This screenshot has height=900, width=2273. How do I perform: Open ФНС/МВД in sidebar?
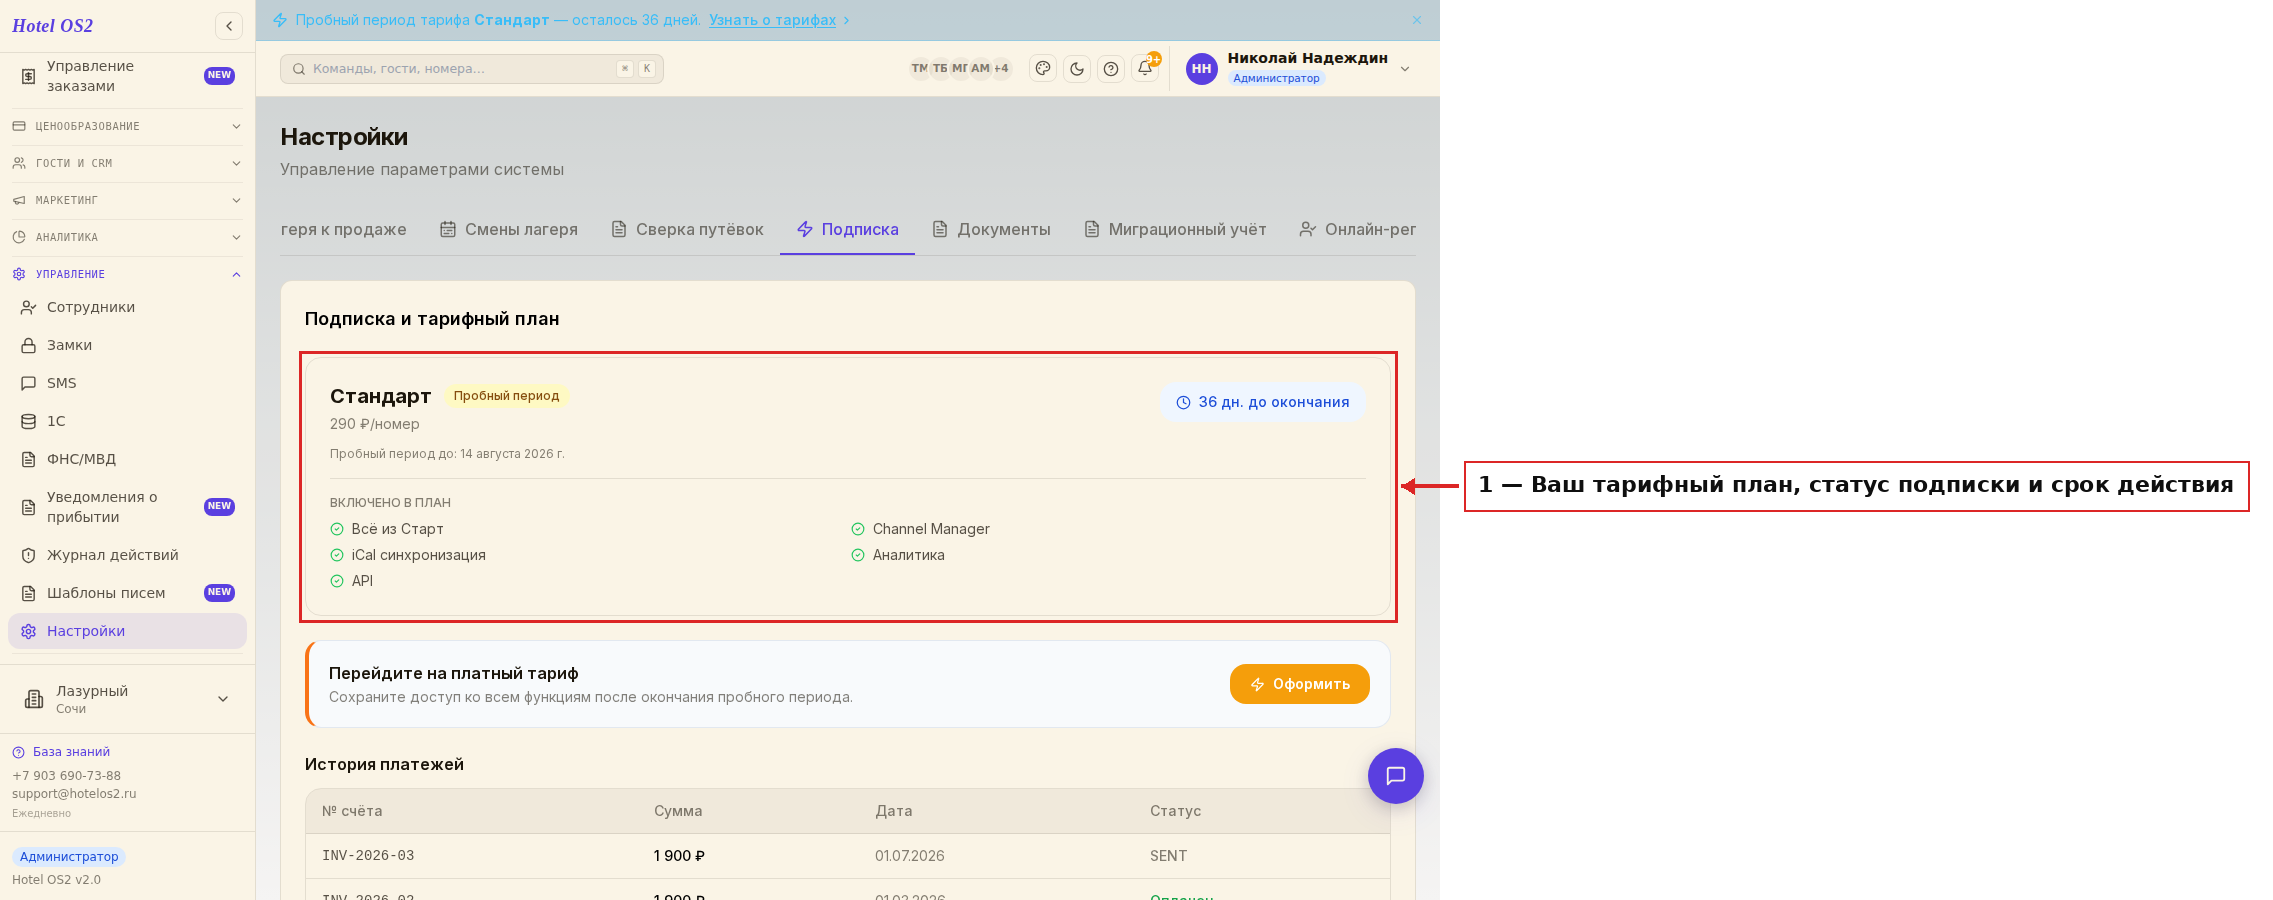pos(128,459)
